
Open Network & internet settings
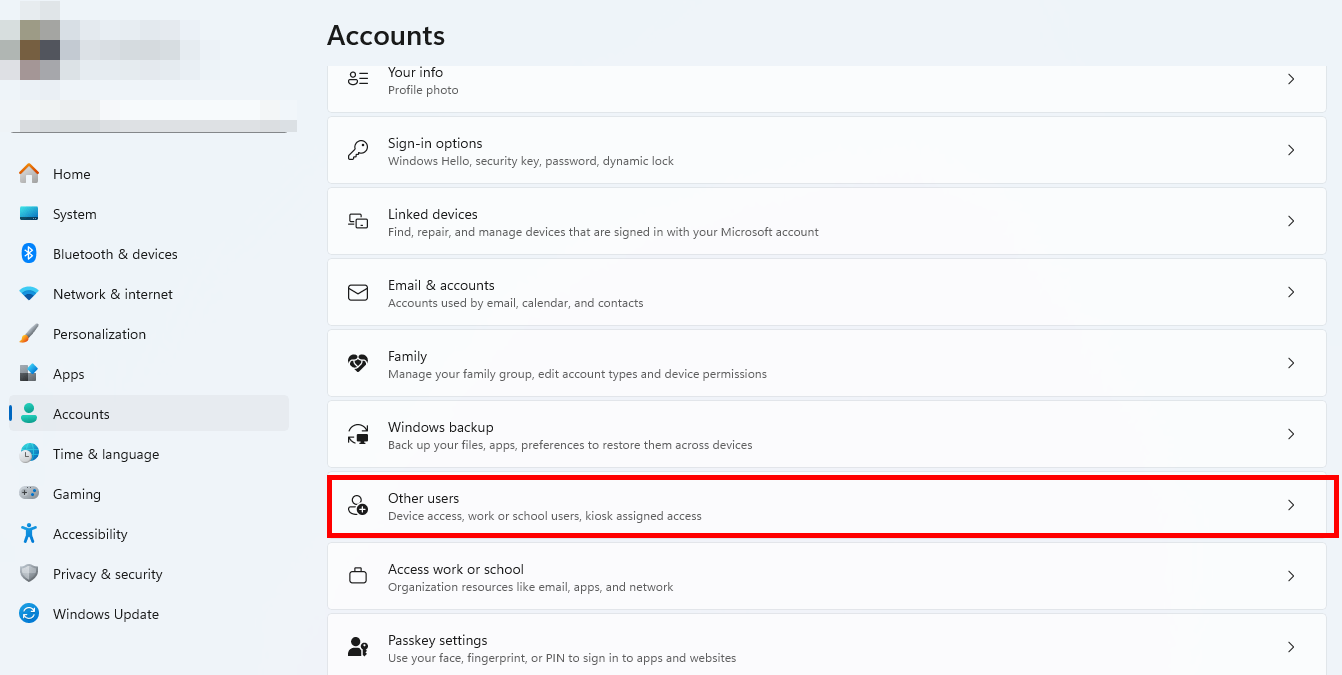tap(113, 294)
